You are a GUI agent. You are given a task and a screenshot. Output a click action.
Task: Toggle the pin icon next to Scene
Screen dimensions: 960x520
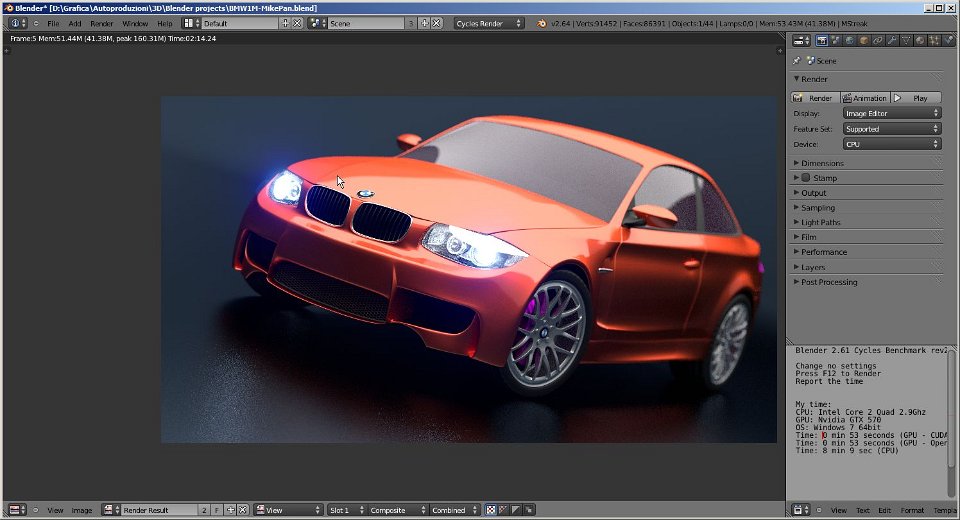tap(797, 61)
